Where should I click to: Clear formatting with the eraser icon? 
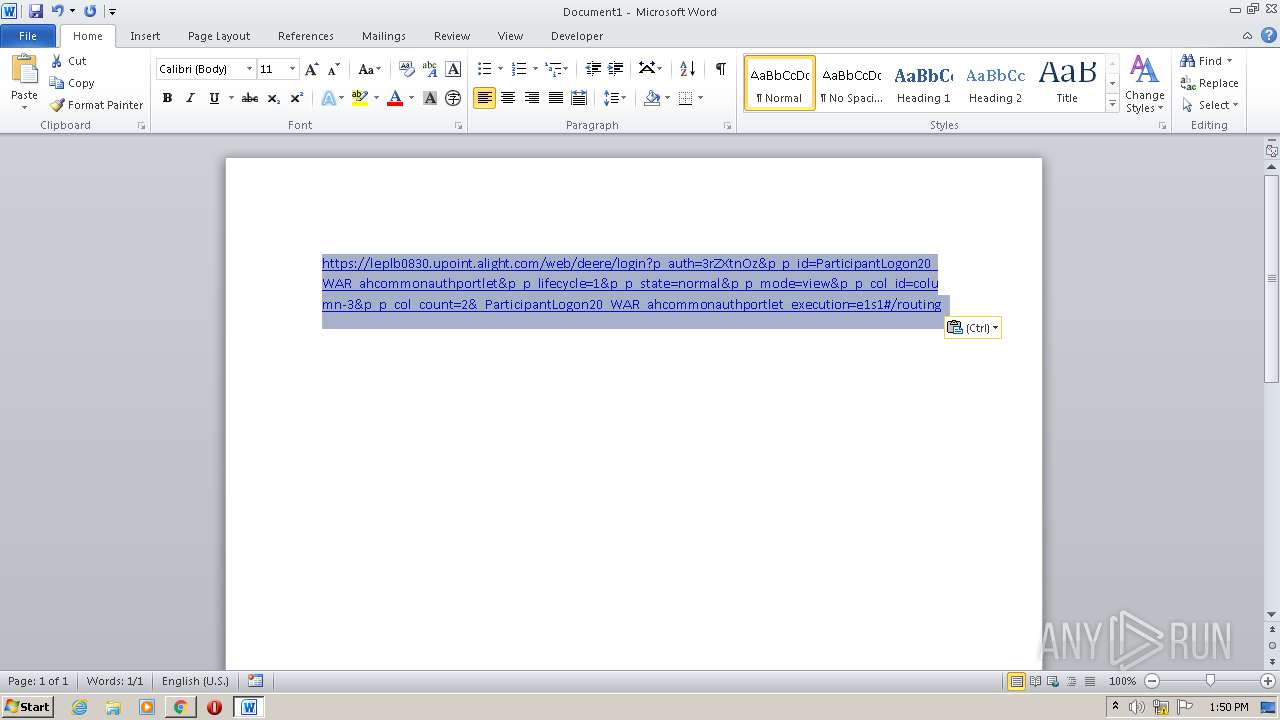[x=406, y=69]
